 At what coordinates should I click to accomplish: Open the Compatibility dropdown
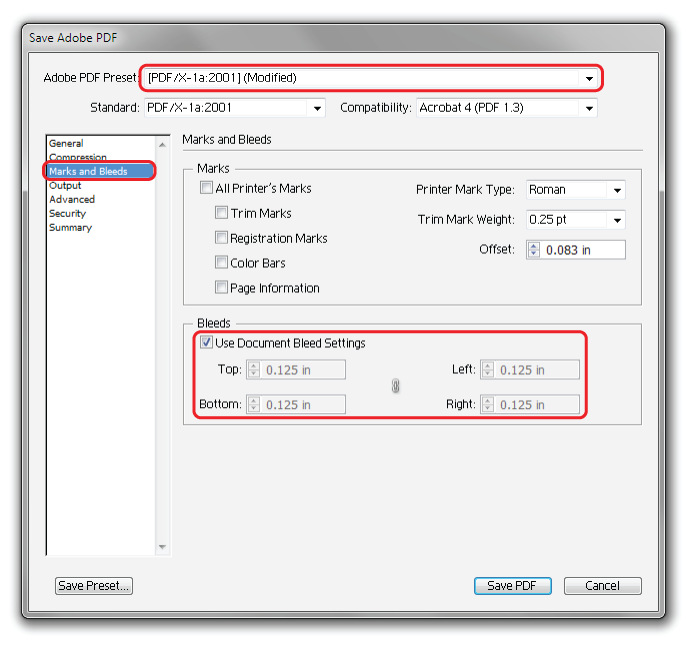click(x=588, y=108)
